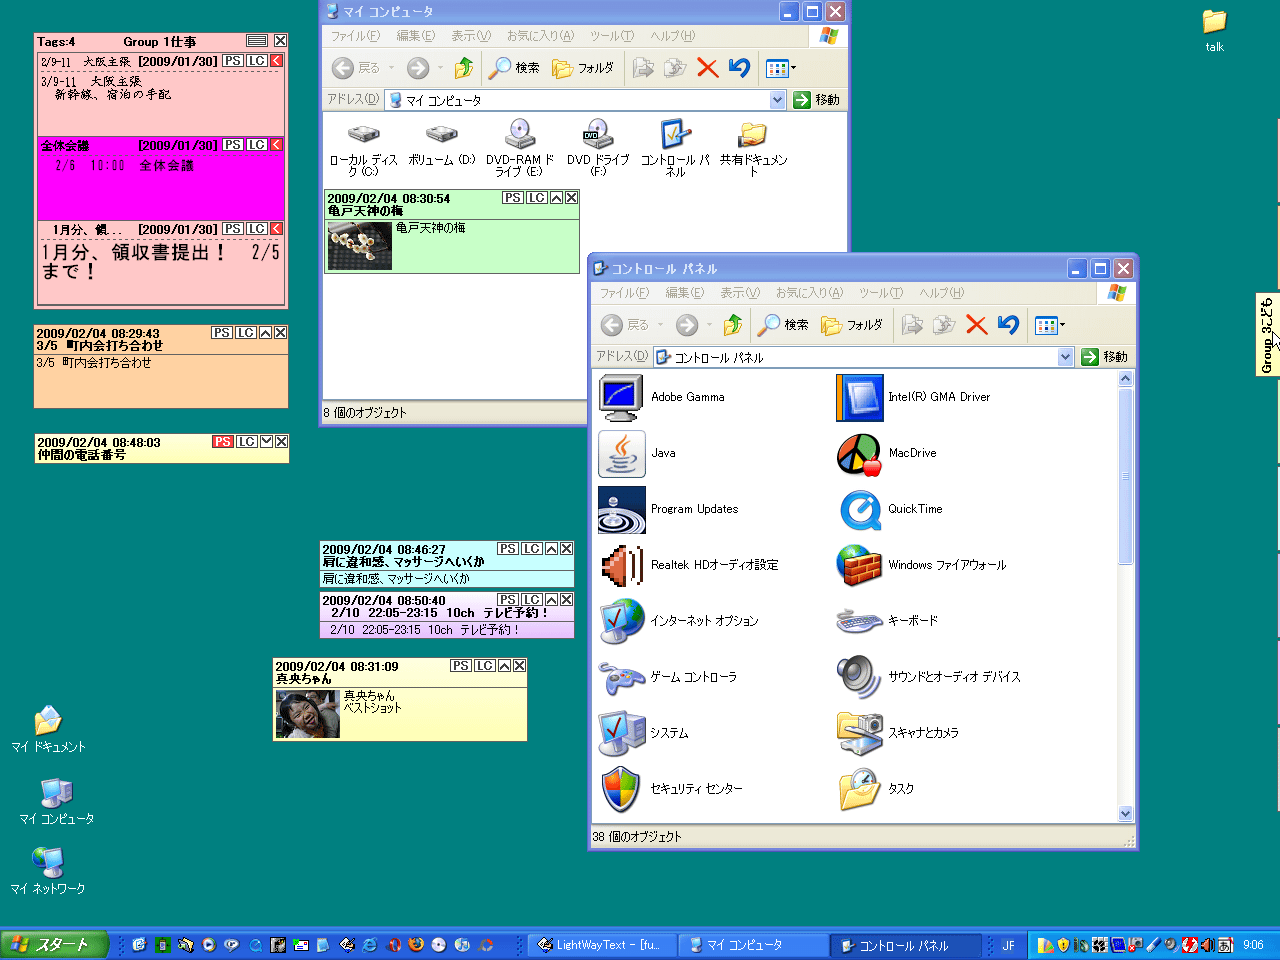The width and height of the screenshot is (1280, 960).
Task: Collapse the 3/5 町内会打ち合わせ note
Action: [266, 333]
